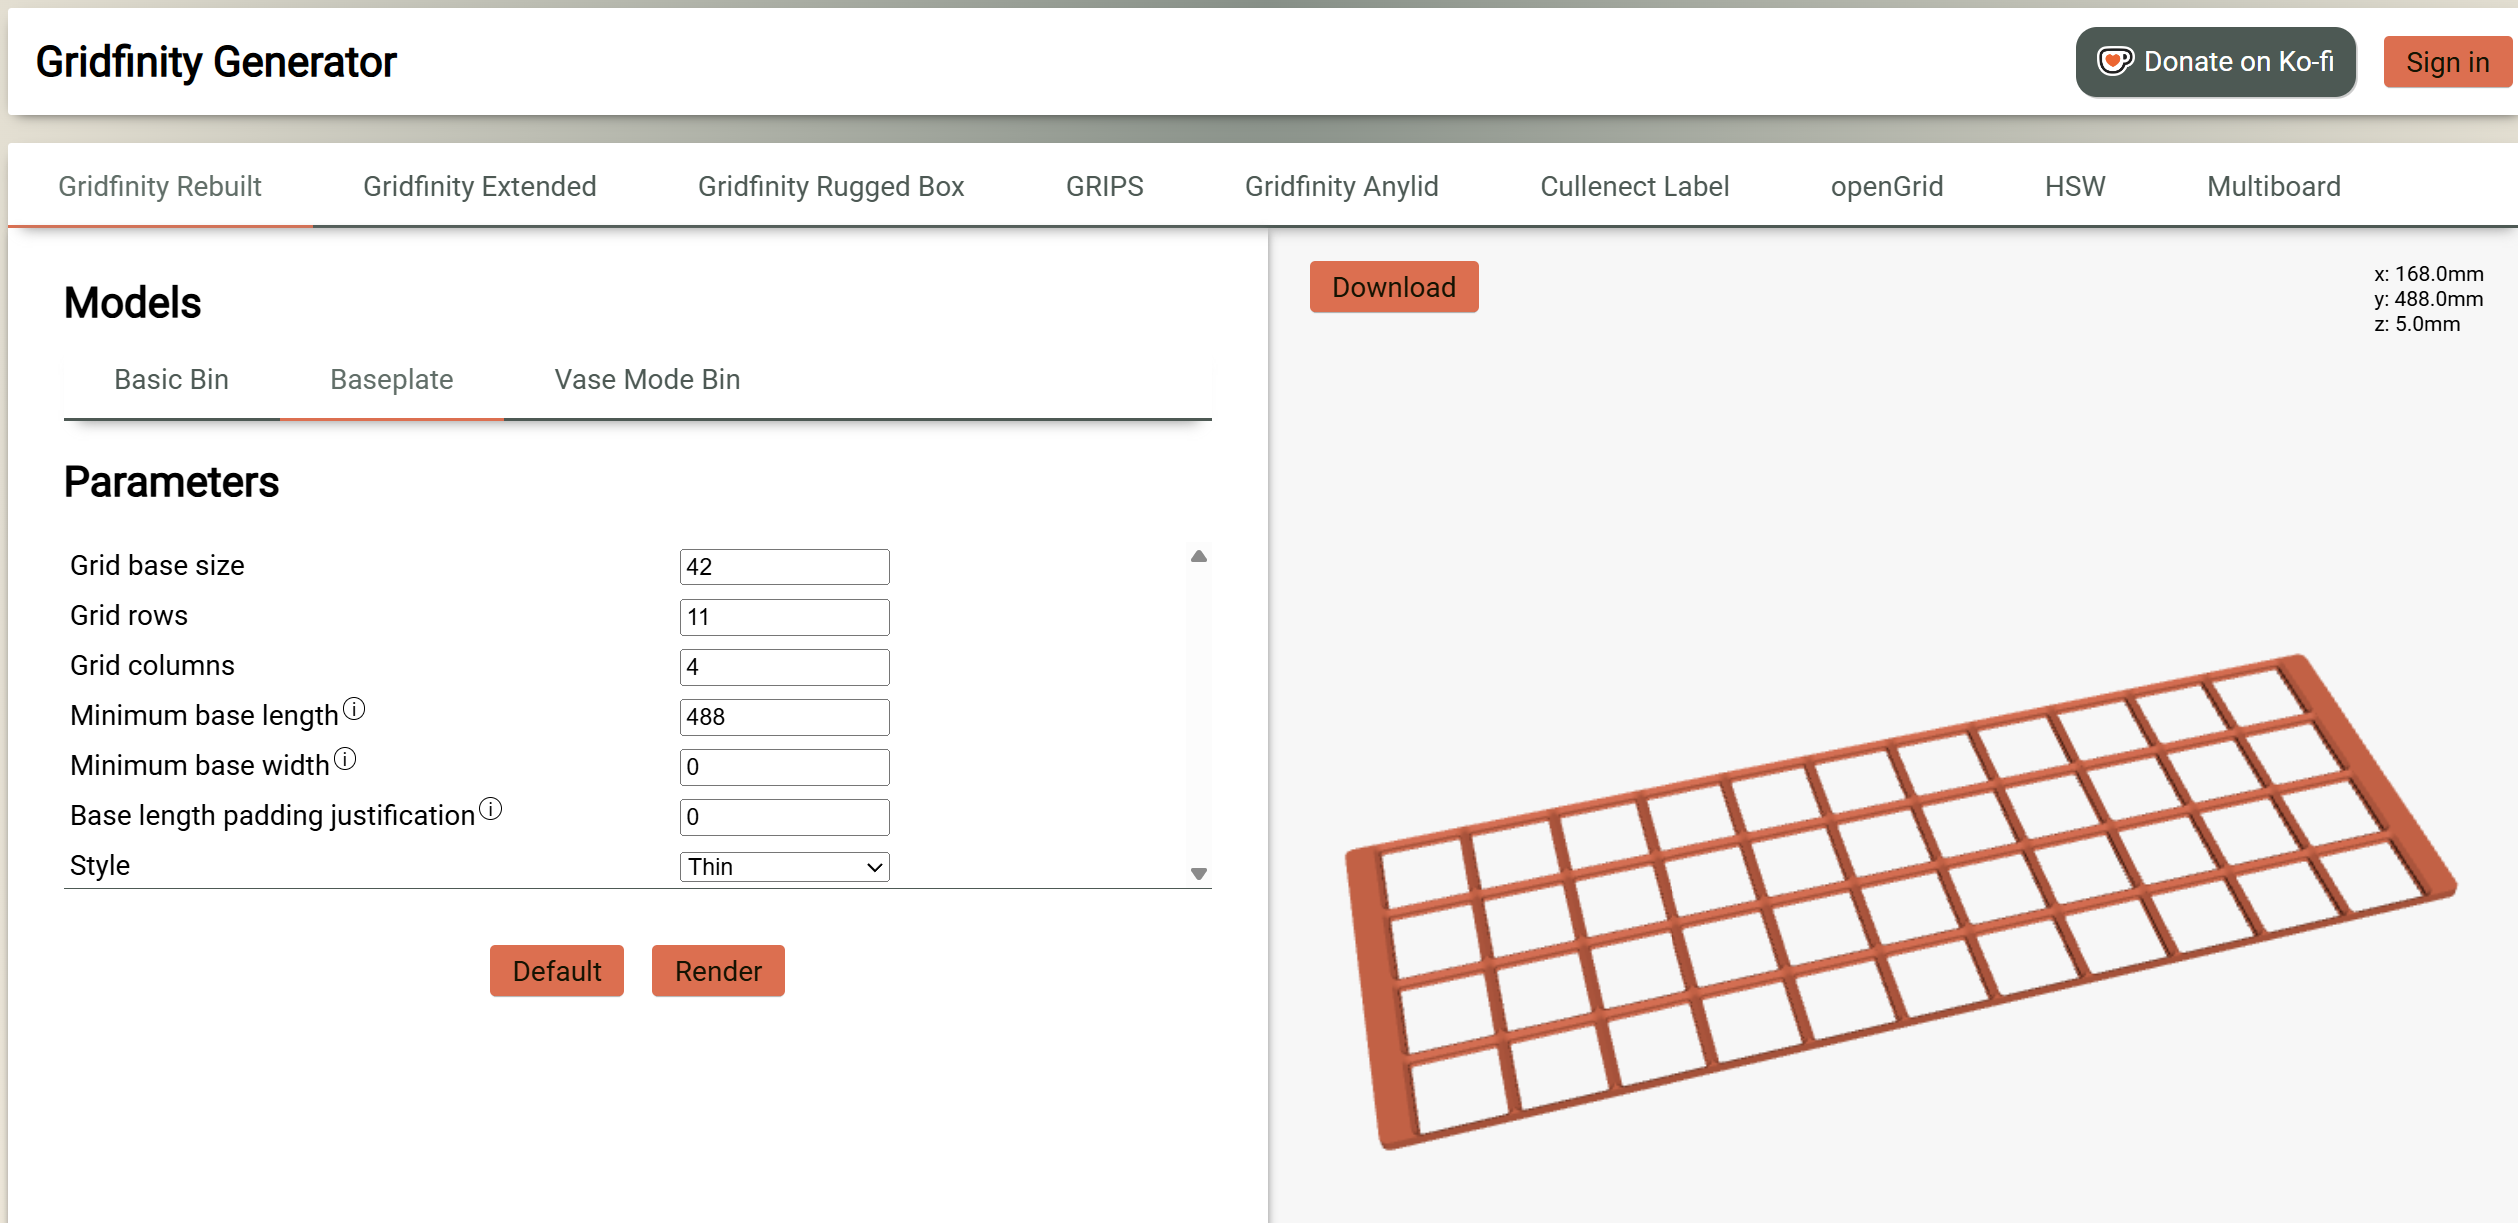Image resolution: width=2518 pixels, height=1223 pixels.
Task: Switch to the Gridfinity Rebuilt tab
Action: (x=160, y=186)
